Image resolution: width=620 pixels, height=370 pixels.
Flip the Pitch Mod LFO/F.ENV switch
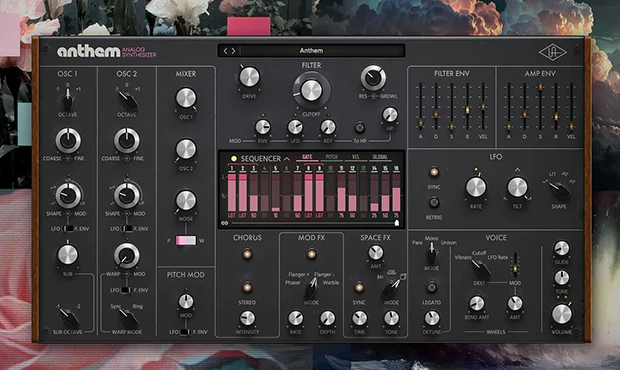coord(185,332)
